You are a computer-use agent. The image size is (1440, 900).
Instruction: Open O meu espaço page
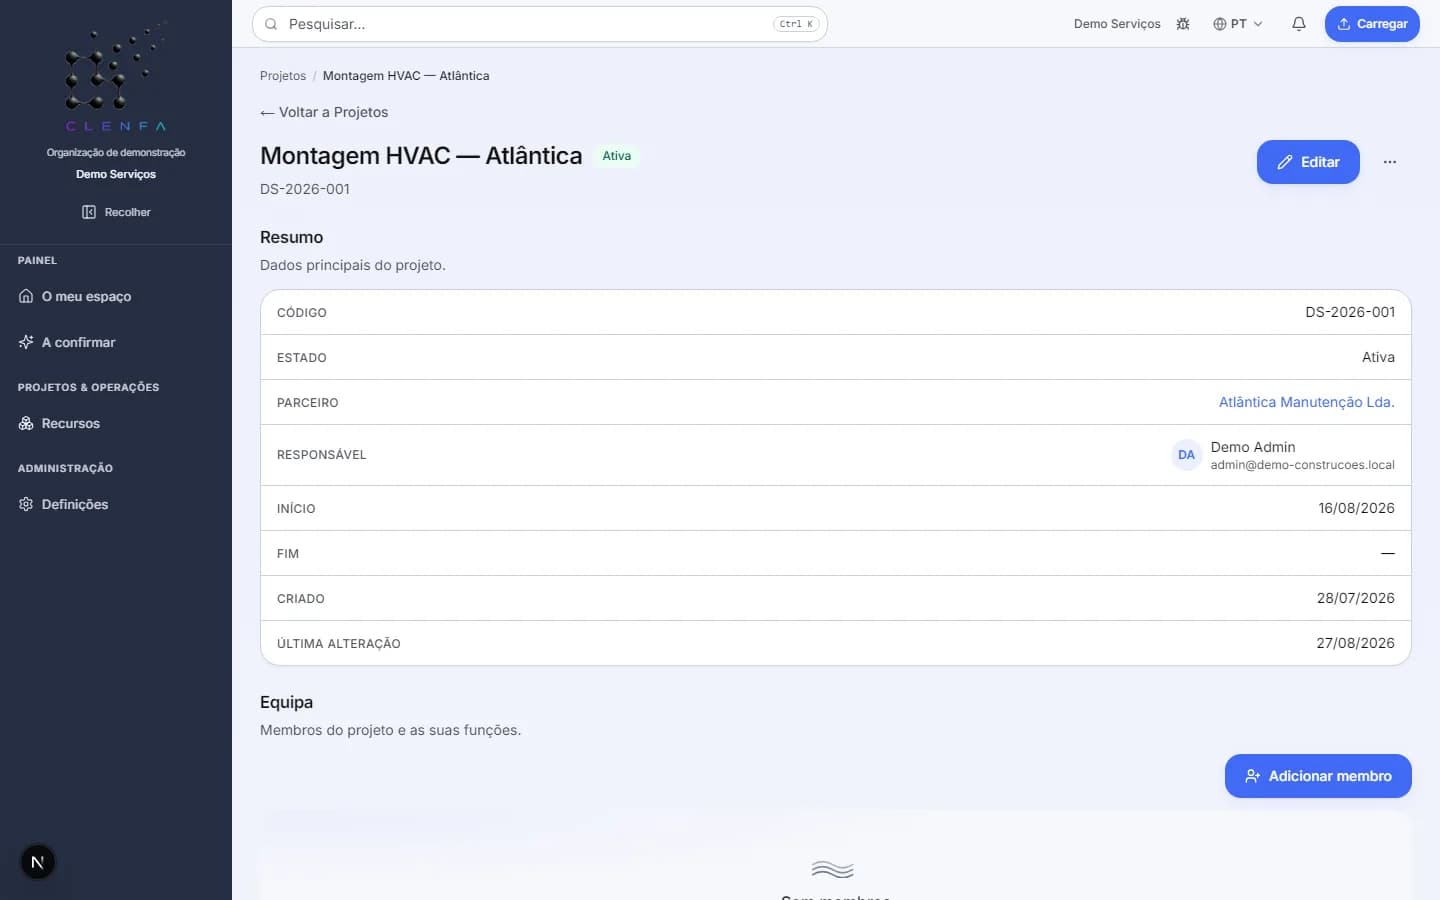click(x=116, y=296)
